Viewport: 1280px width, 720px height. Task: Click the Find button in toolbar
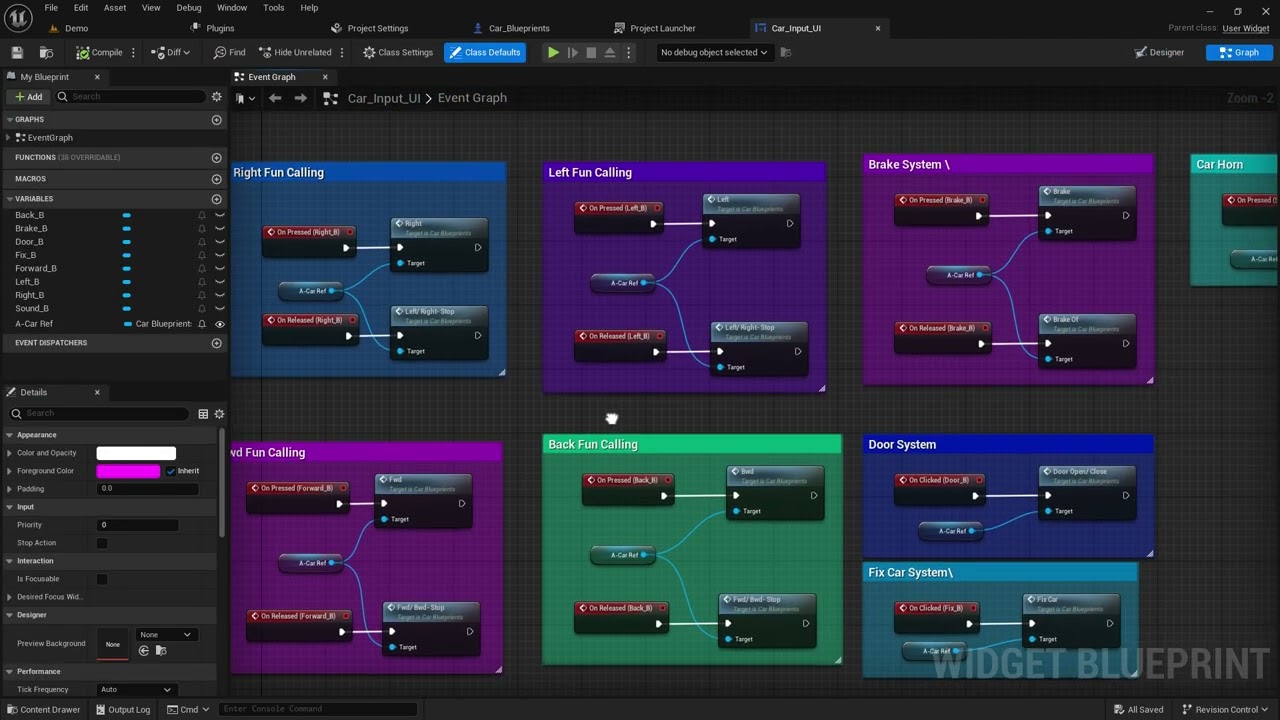tap(229, 52)
